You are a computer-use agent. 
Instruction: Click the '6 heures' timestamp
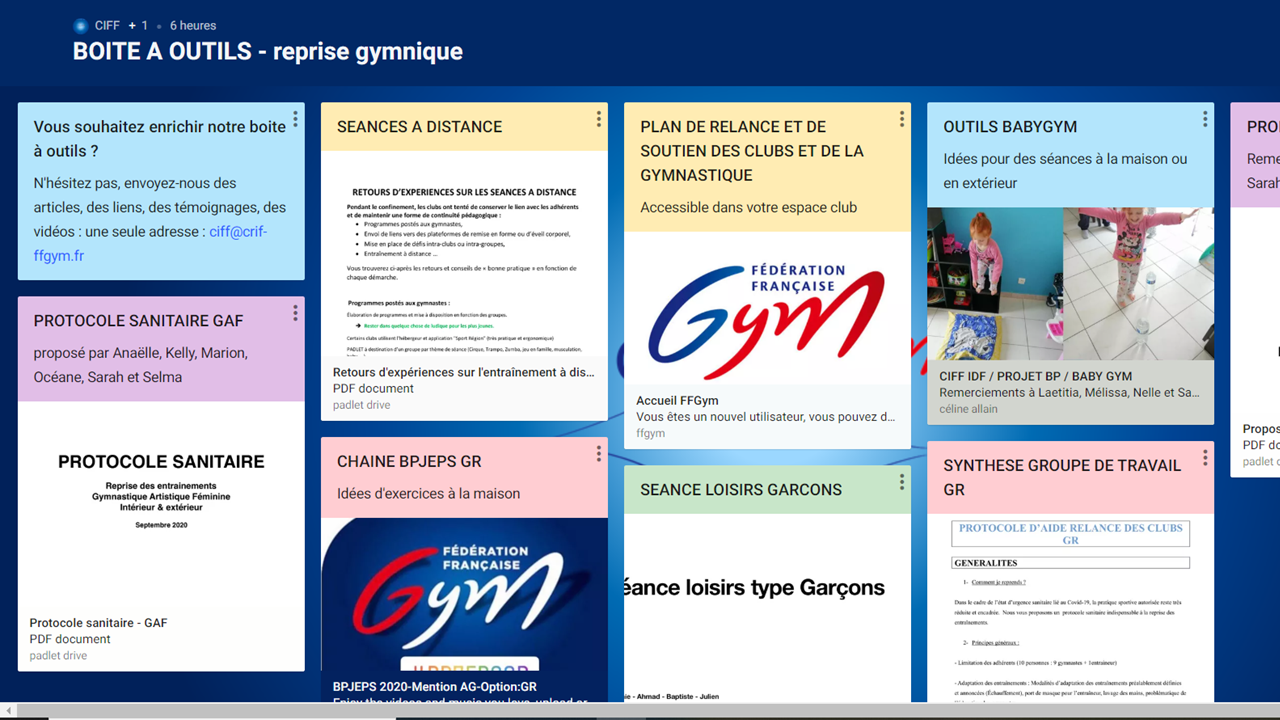(193, 26)
